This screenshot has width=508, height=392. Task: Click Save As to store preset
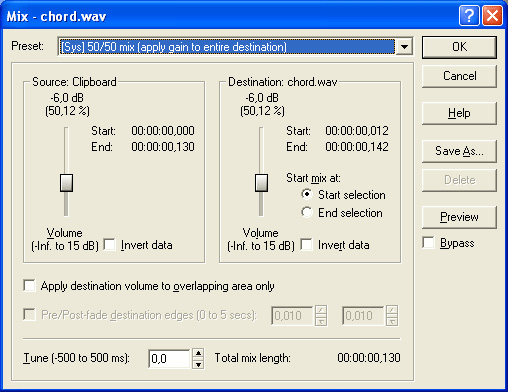point(459,151)
